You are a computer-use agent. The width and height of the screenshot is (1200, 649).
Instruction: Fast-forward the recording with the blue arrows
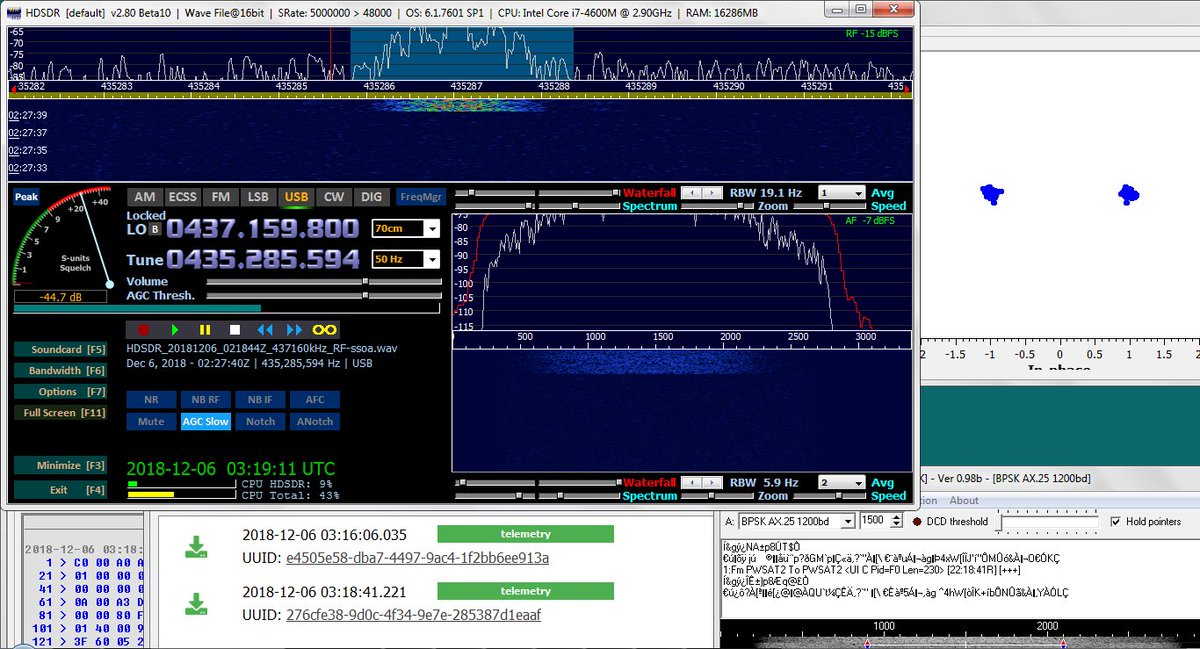(294, 329)
